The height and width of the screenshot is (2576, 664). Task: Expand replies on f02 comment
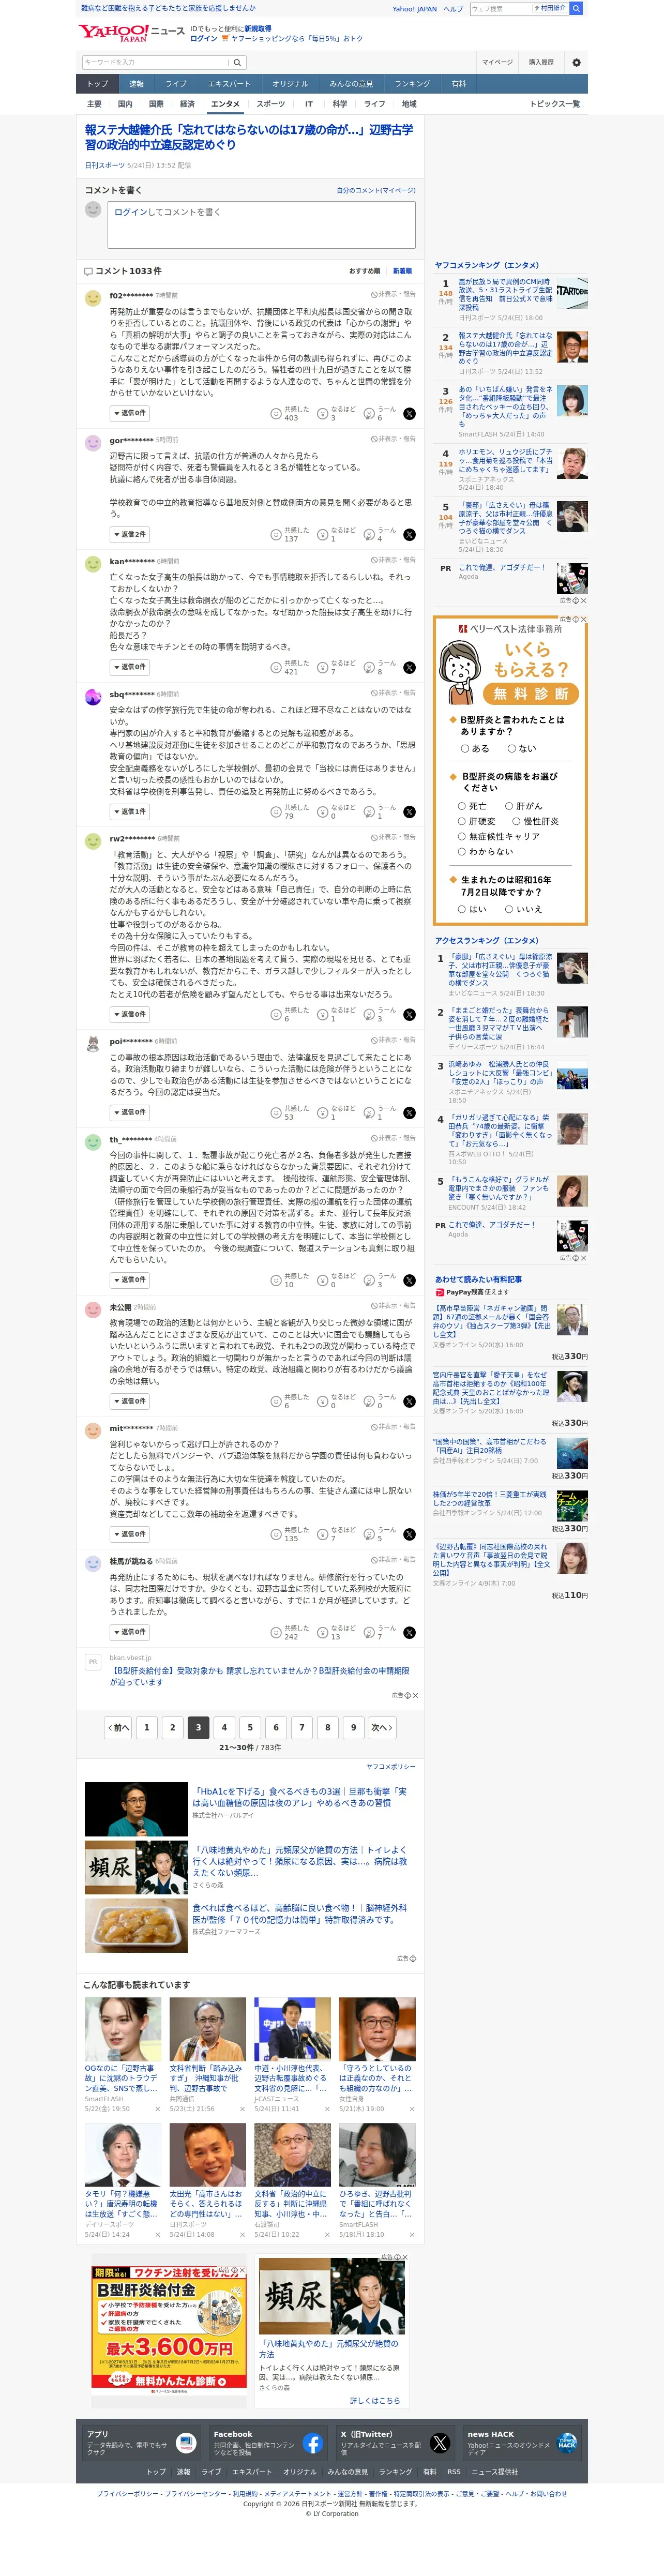click(x=130, y=413)
